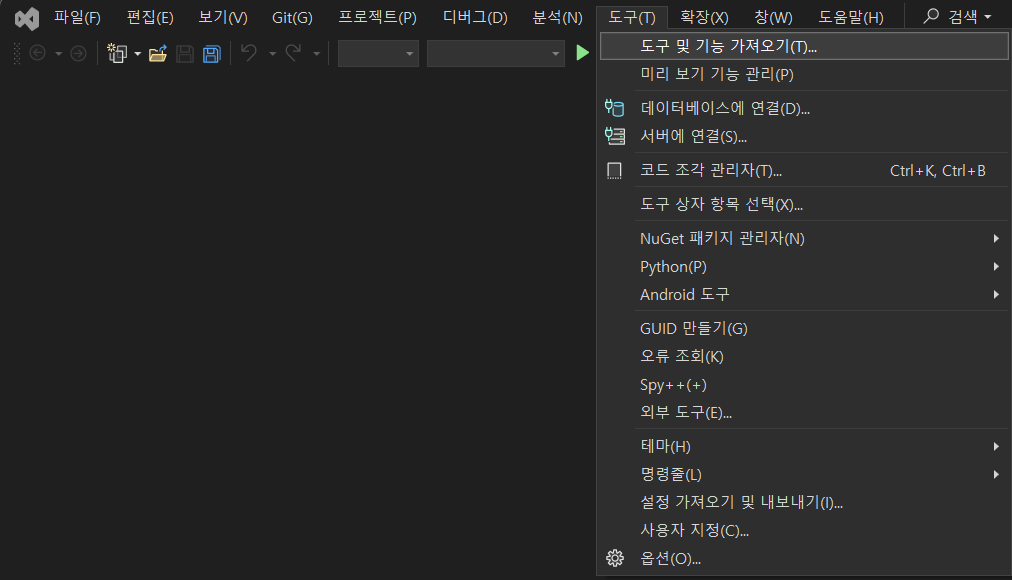Click the single save disk icon
This screenshot has width=1012, height=580.
tap(185, 54)
